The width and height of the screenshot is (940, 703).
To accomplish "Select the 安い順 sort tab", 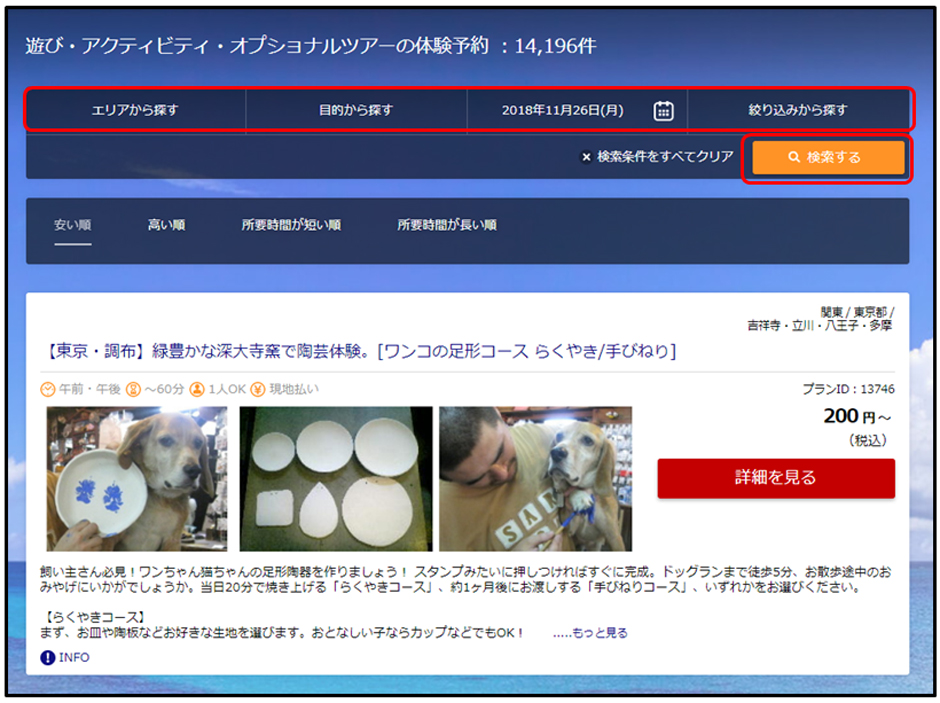I will pyautogui.click(x=73, y=225).
